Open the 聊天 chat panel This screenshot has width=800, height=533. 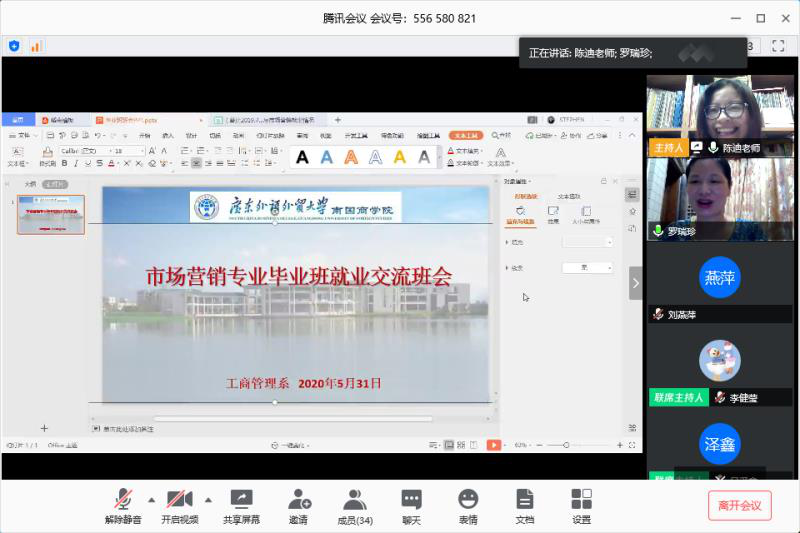[411, 506]
